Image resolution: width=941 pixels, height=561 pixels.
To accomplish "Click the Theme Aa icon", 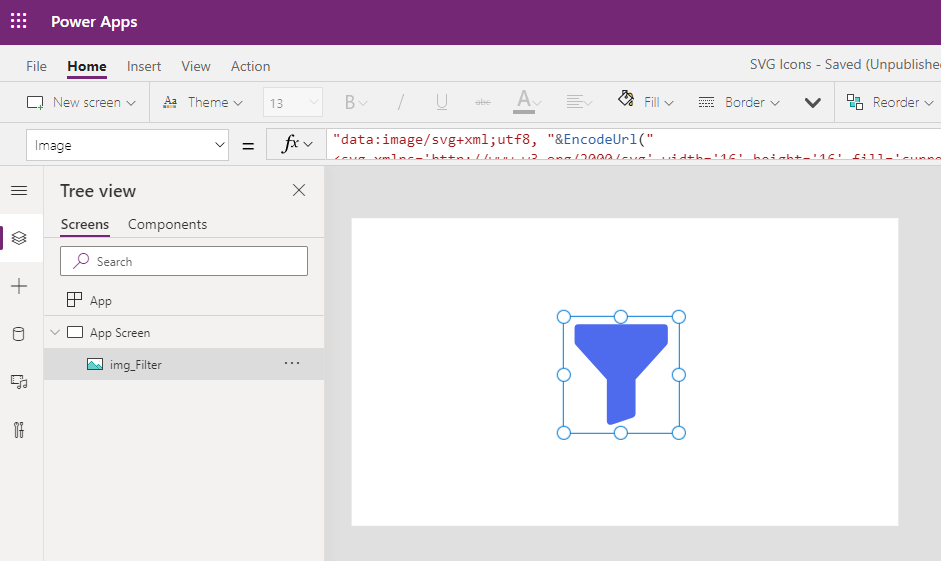I will tap(170, 103).
